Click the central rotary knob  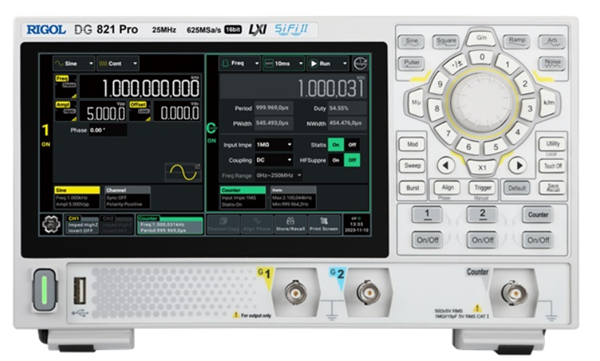[x=482, y=102]
